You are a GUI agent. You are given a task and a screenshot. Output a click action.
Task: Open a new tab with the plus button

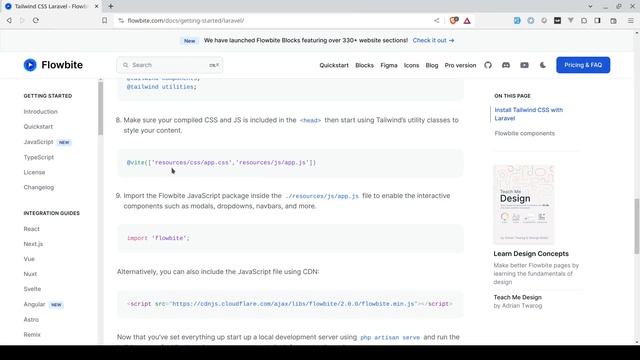click(x=111, y=7)
